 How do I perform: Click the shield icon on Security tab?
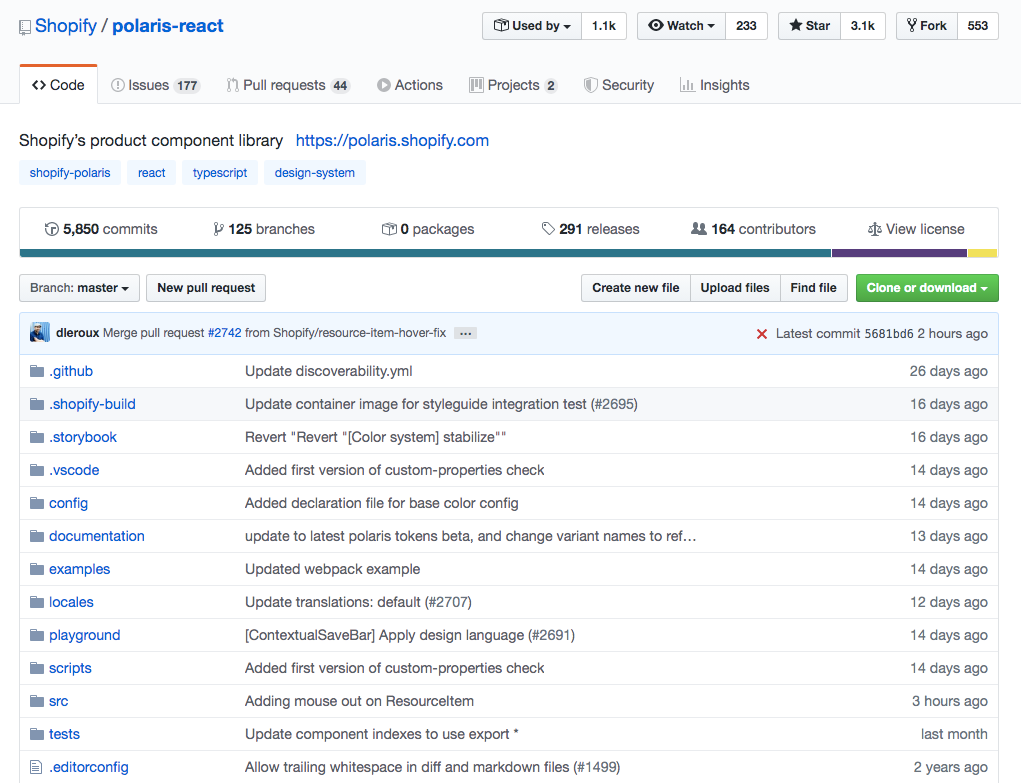point(591,85)
